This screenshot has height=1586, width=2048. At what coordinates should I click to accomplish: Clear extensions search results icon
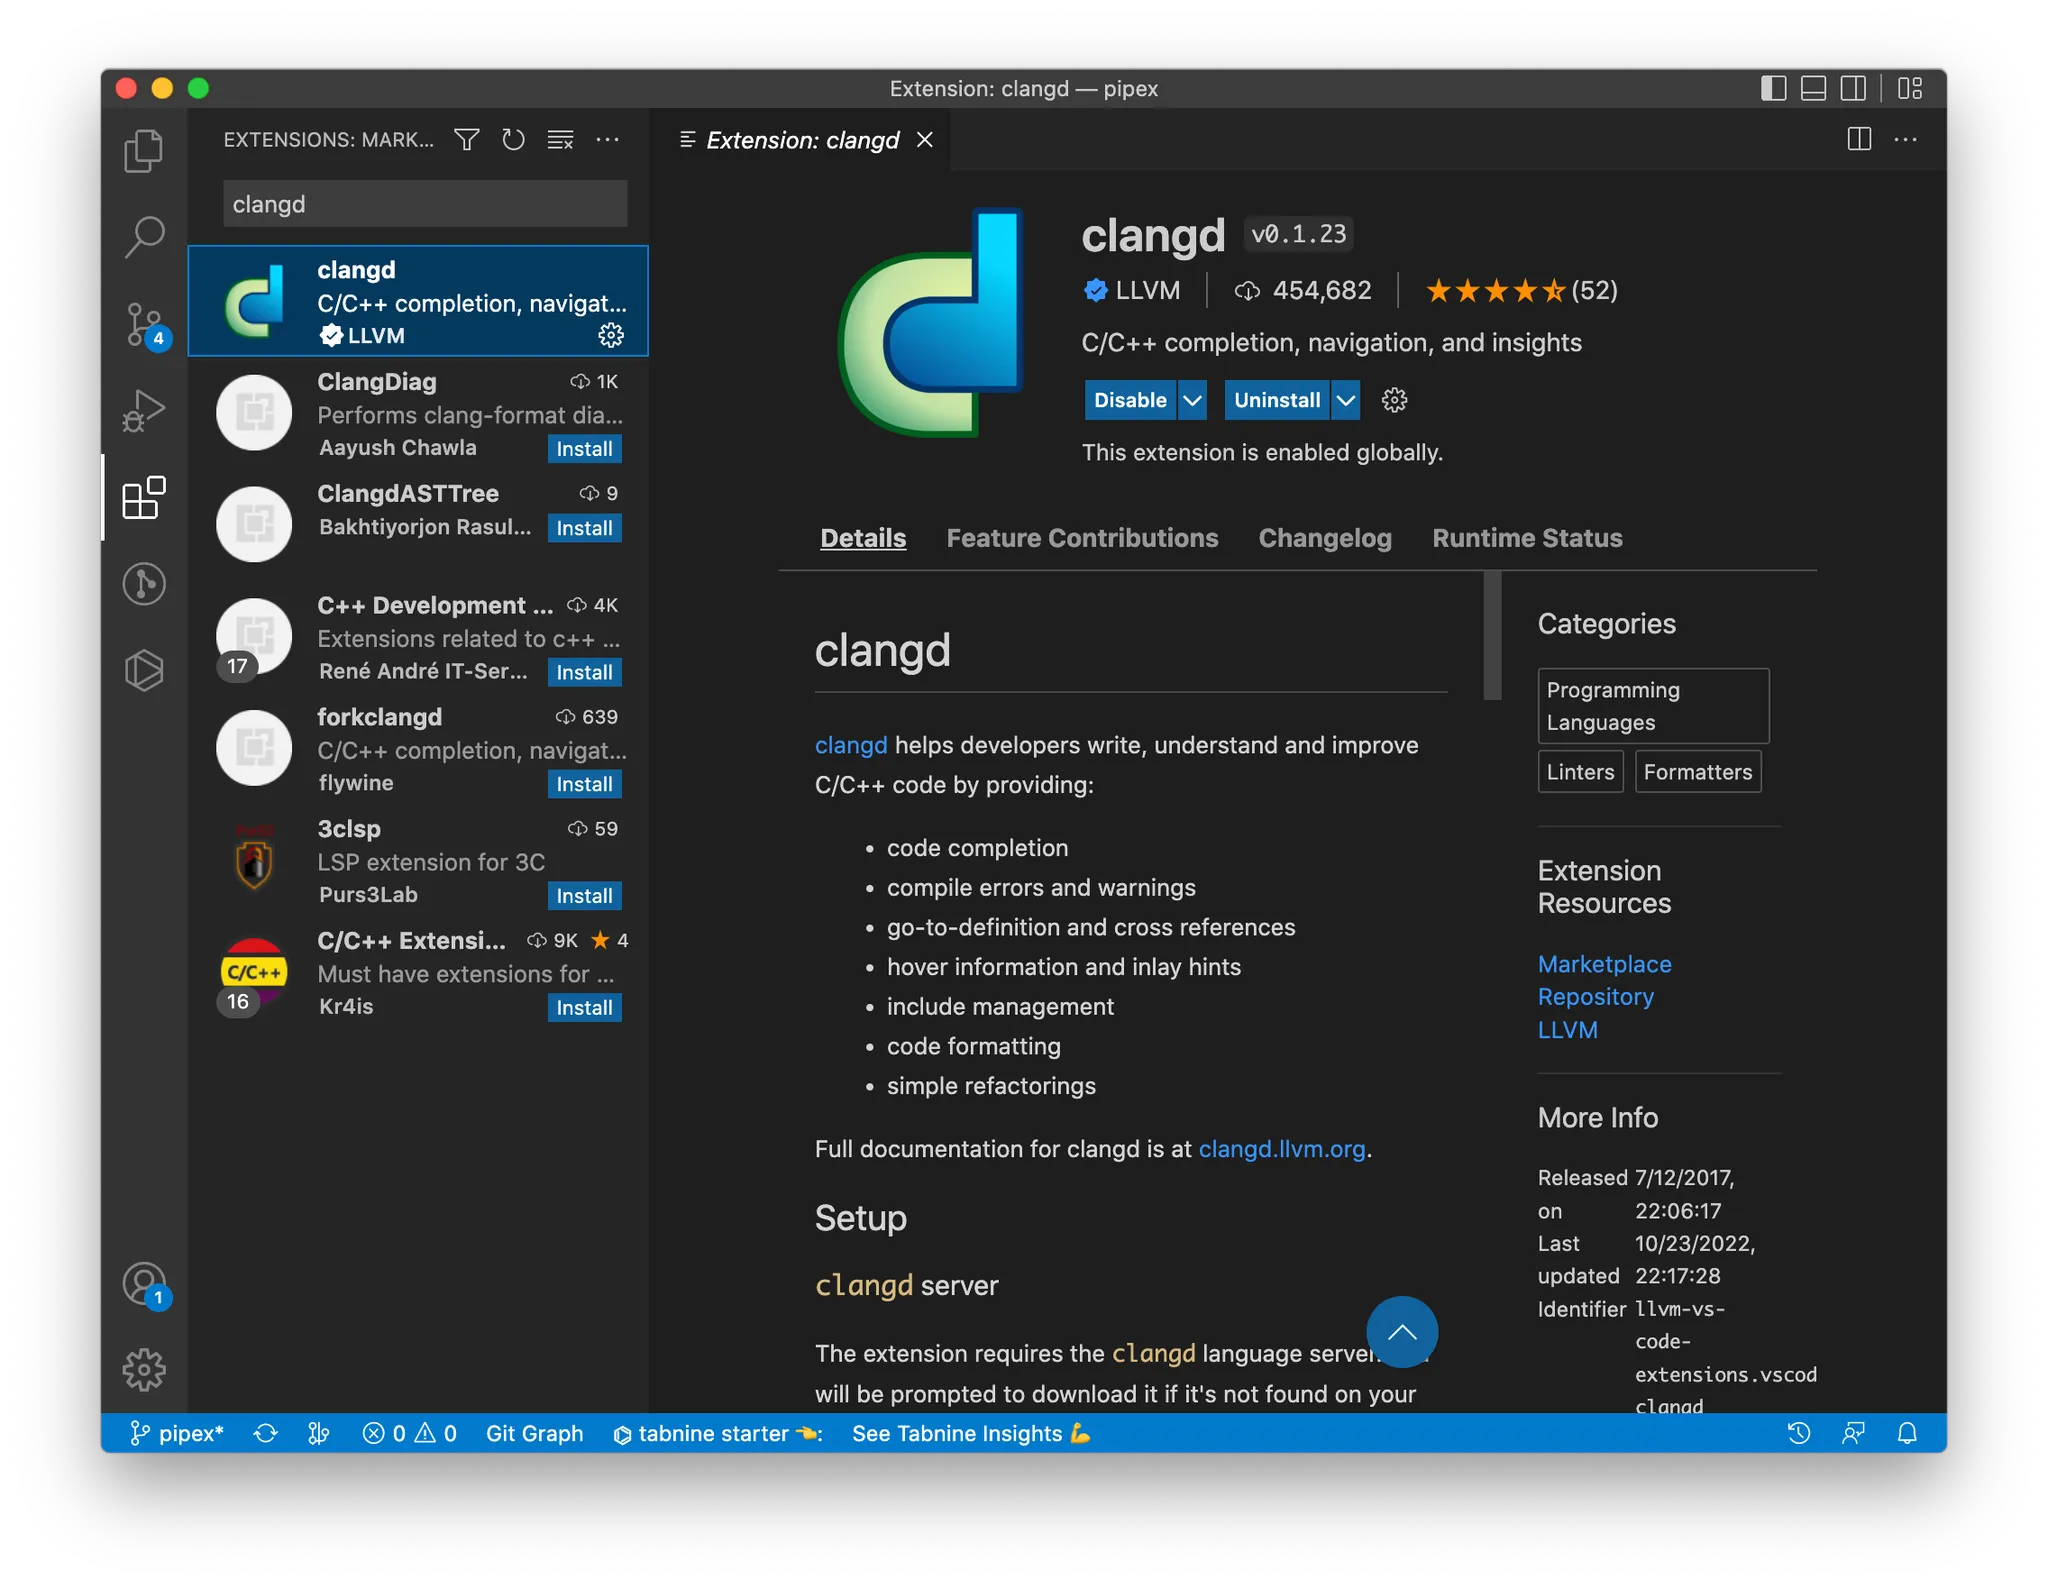pyautogui.click(x=560, y=140)
